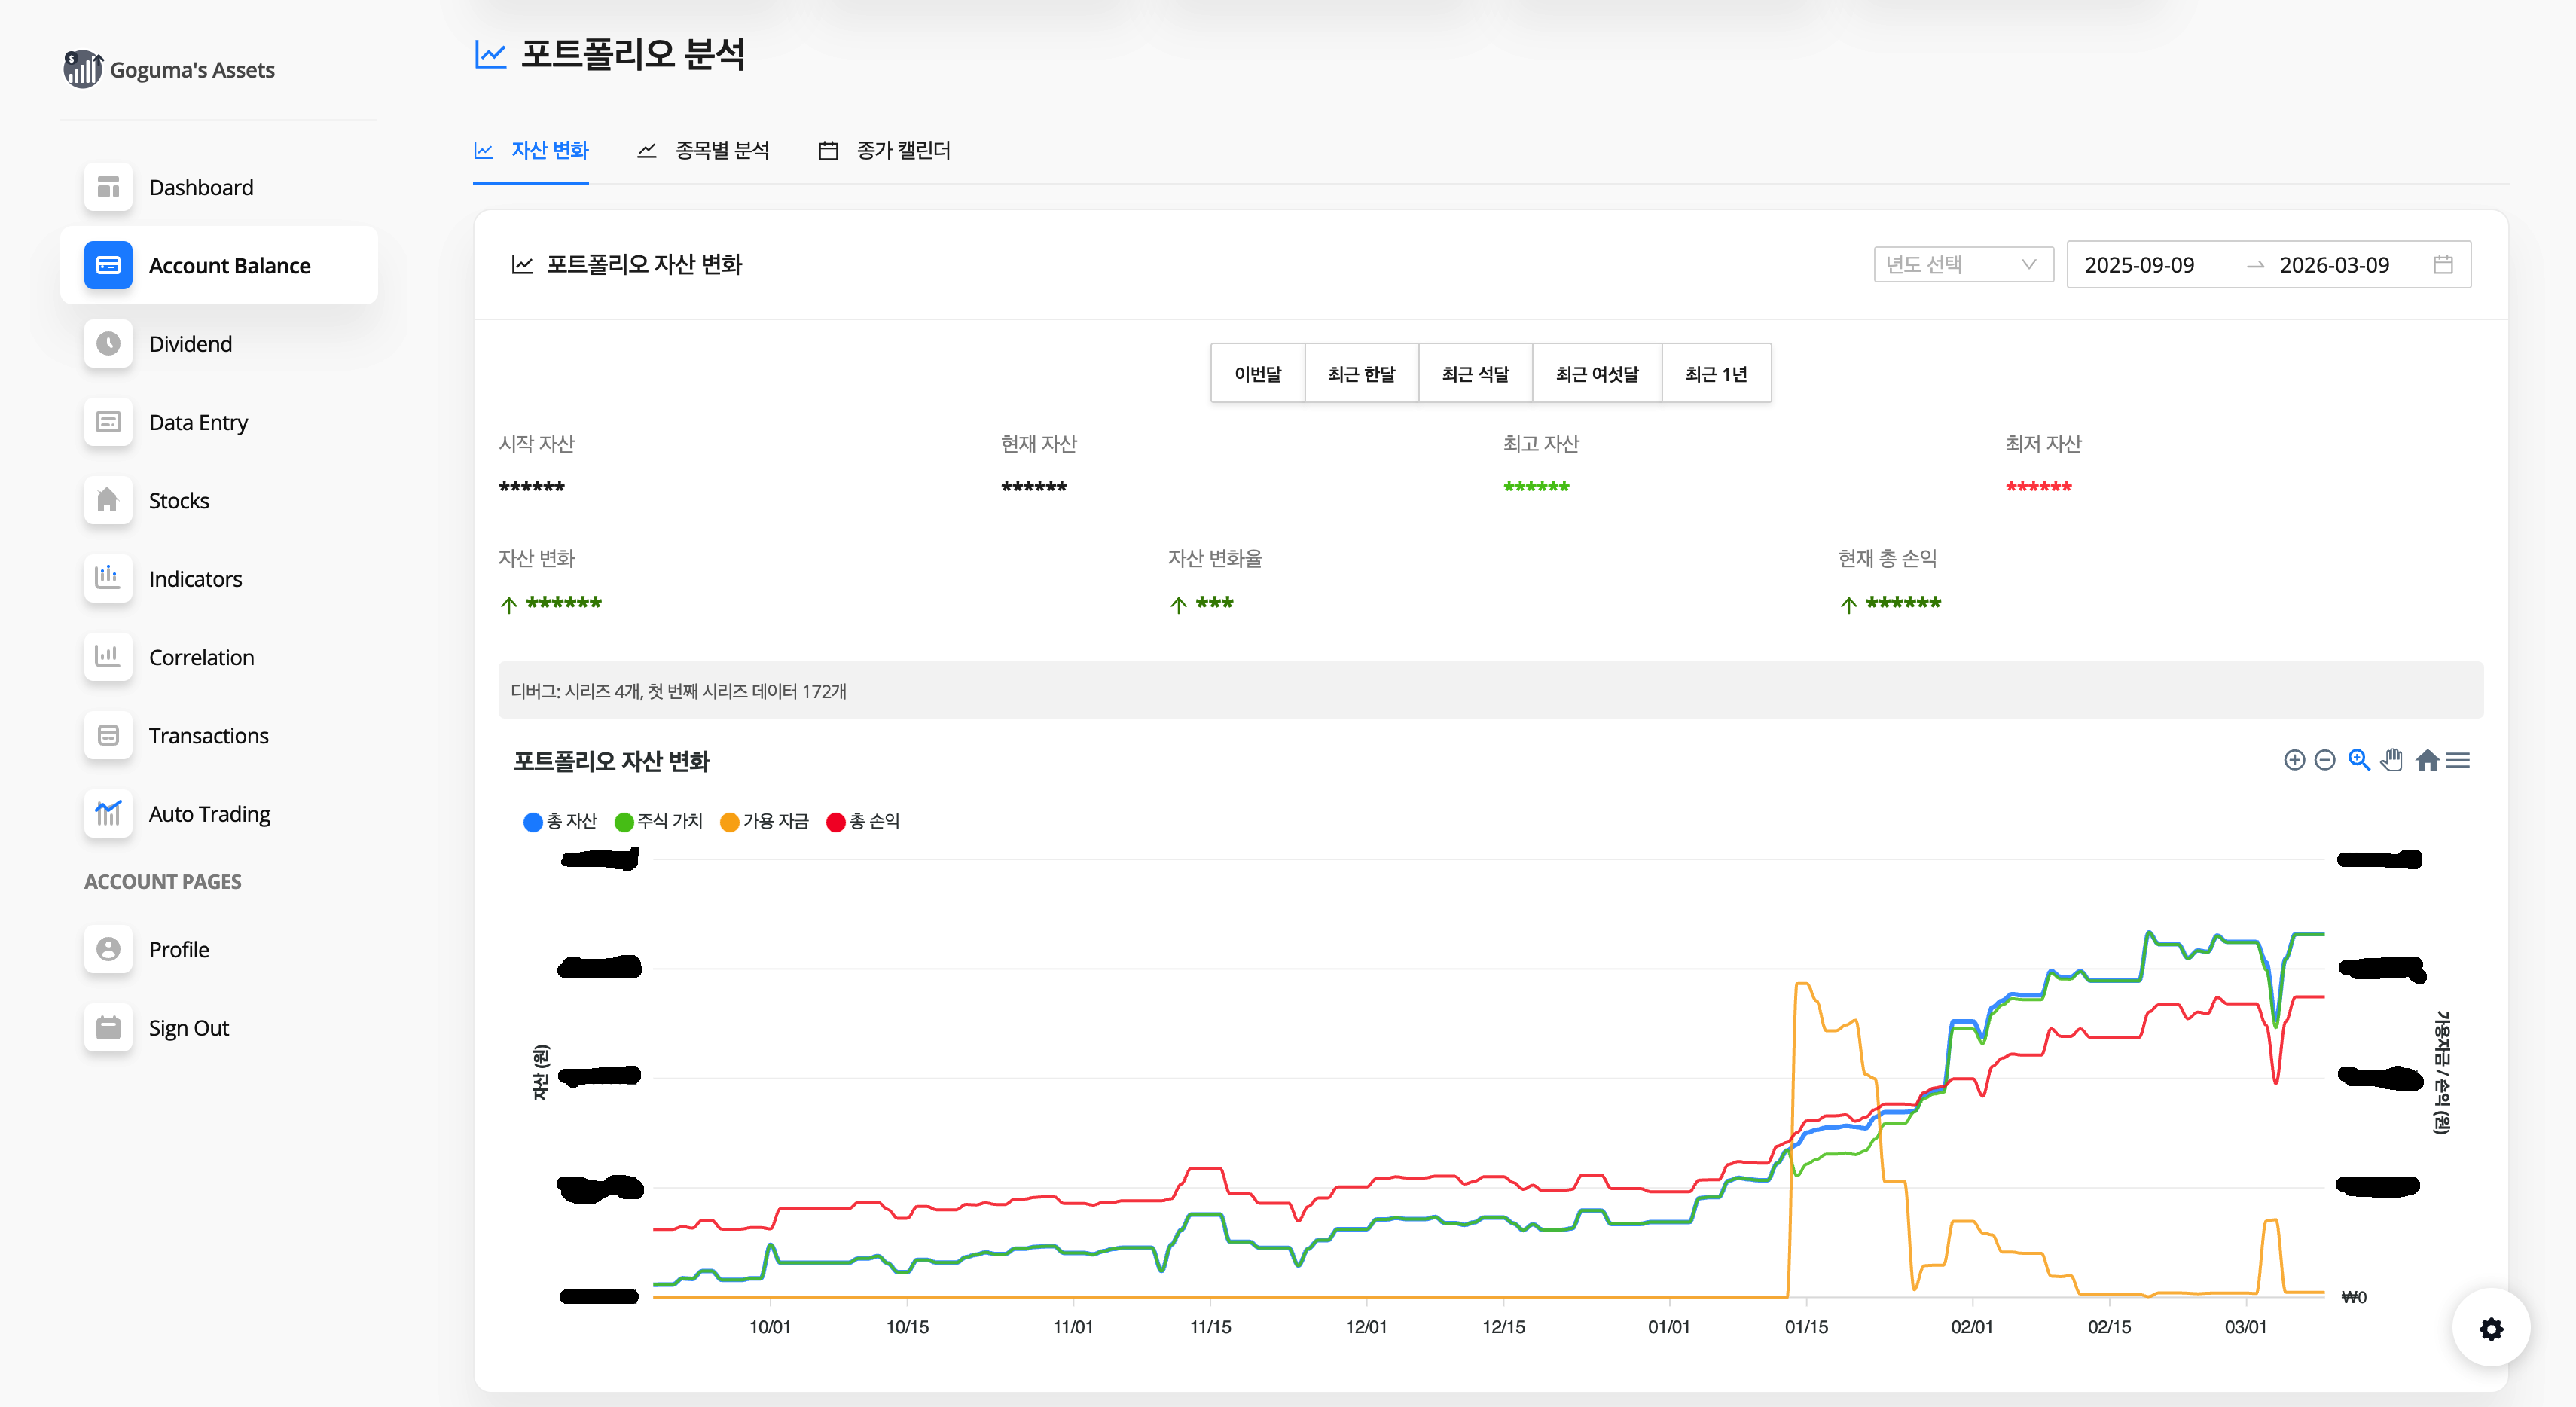2576x1407 pixels.
Task: Toggle the 주식 가치 legend series
Action: [659, 821]
